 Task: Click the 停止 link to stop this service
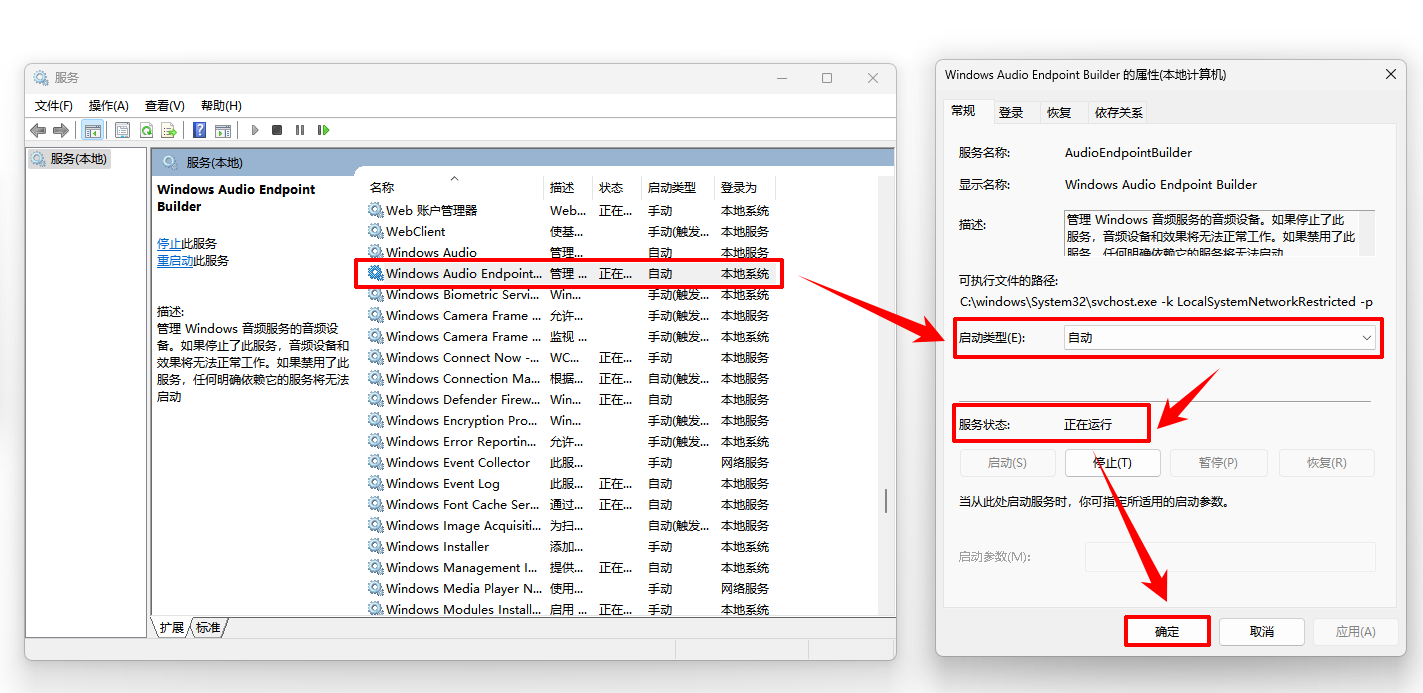tap(169, 243)
